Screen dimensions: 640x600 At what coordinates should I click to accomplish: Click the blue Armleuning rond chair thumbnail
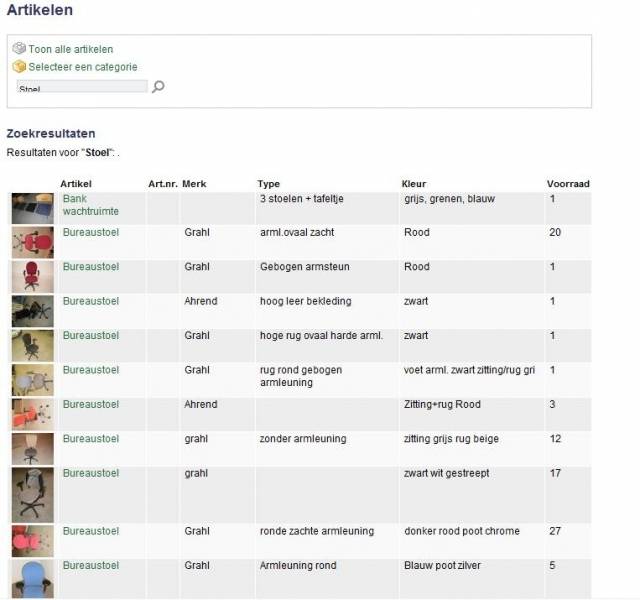coord(33,579)
